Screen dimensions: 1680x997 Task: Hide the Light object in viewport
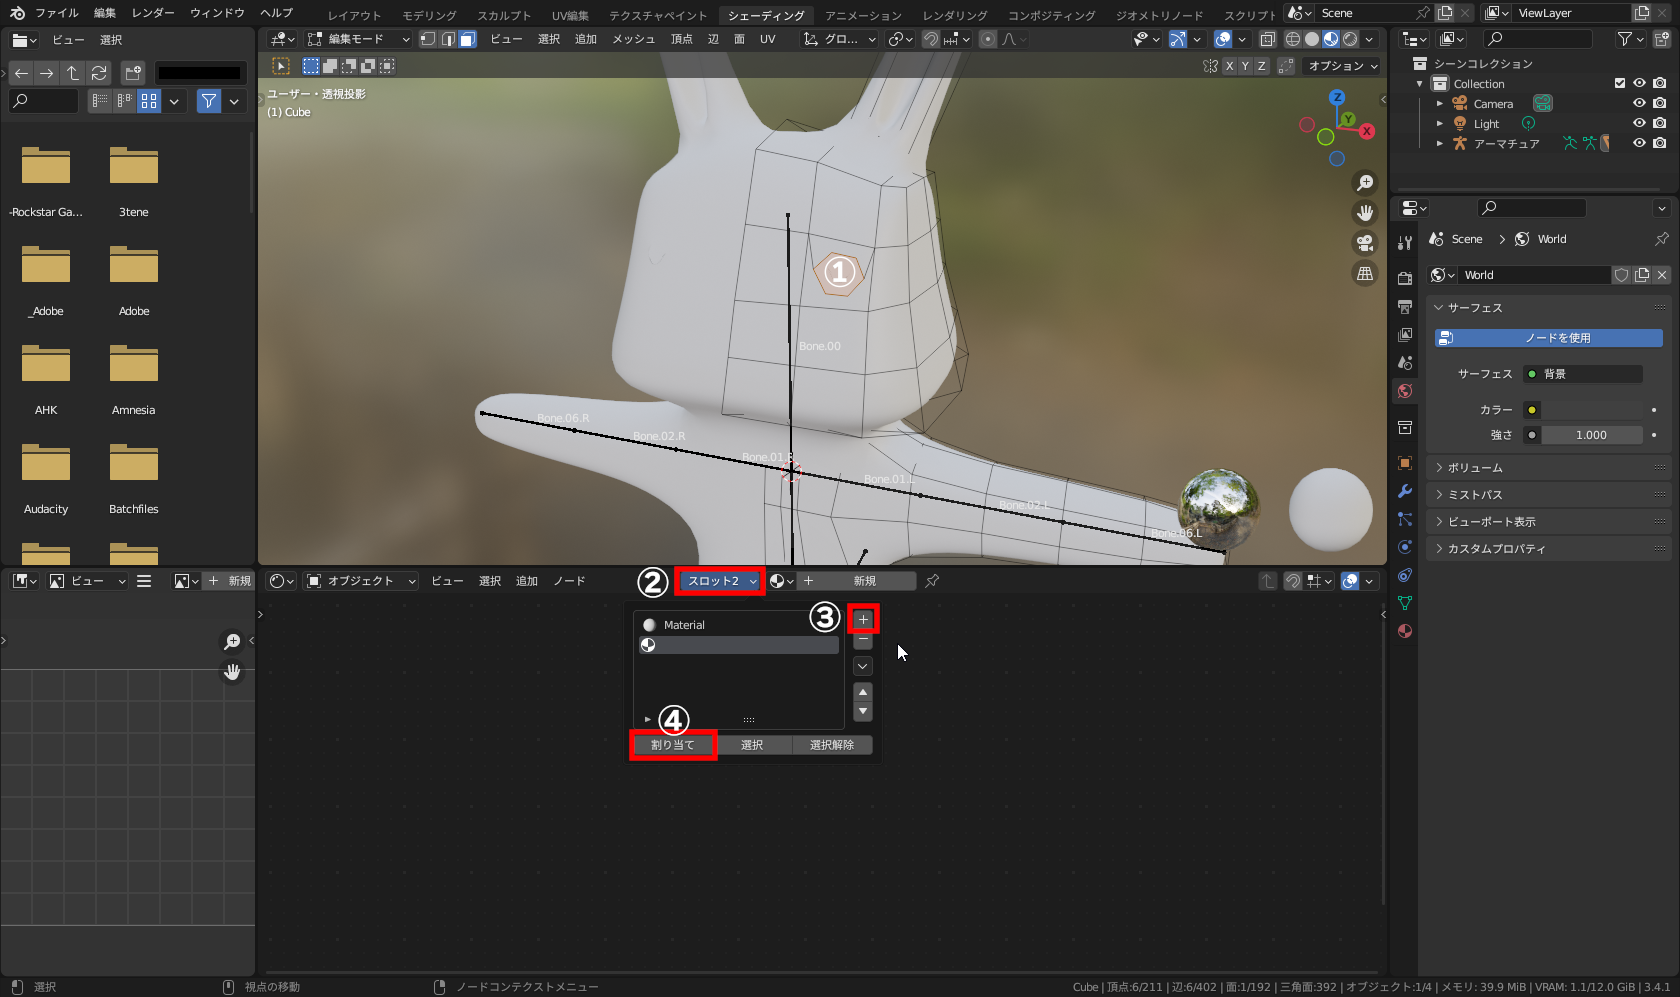(1639, 123)
